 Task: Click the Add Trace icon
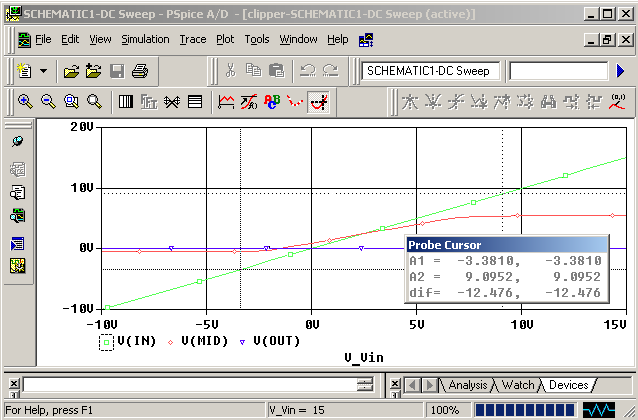click(226, 101)
